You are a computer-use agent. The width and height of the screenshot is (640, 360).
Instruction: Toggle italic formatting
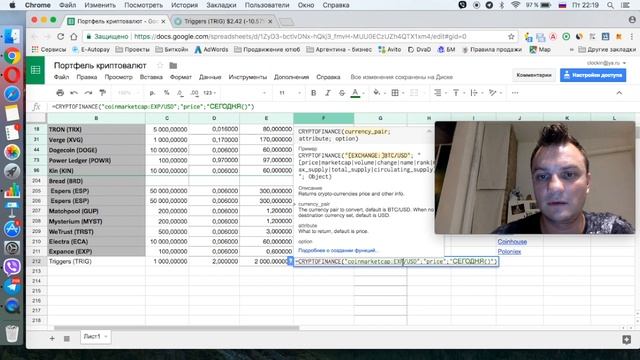[x=328, y=93]
